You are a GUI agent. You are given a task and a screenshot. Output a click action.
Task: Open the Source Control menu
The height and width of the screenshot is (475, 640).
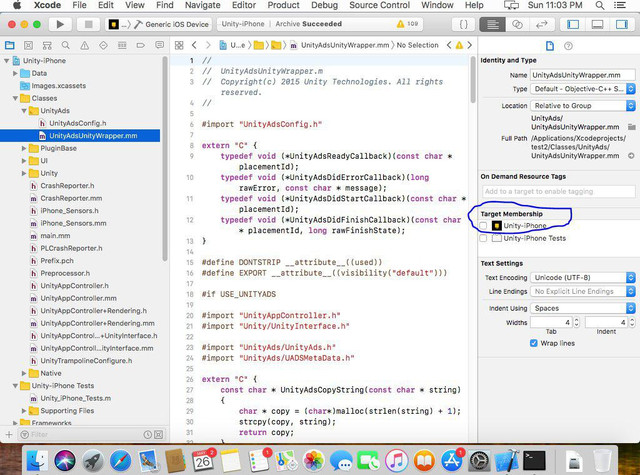coord(379,5)
